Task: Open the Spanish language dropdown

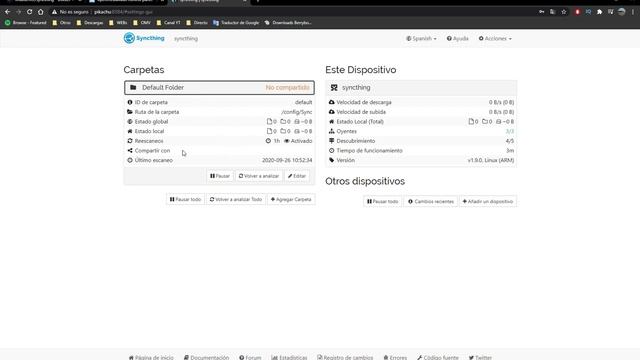Action: (421, 38)
